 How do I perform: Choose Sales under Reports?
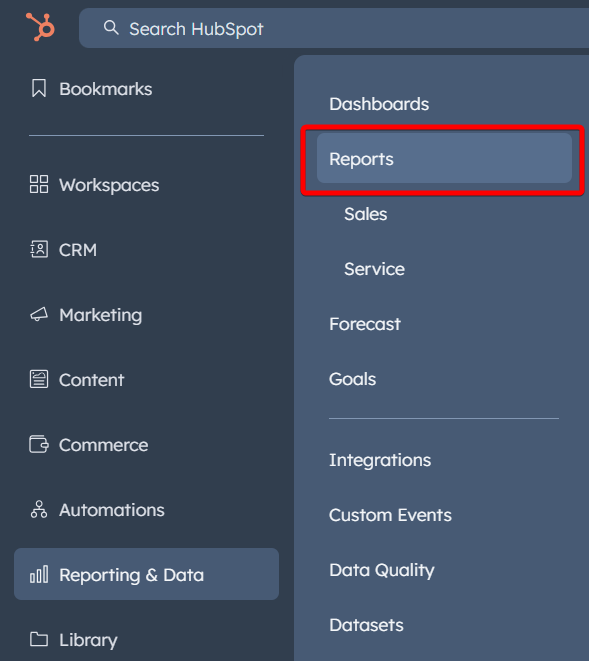tap(366, 214)
